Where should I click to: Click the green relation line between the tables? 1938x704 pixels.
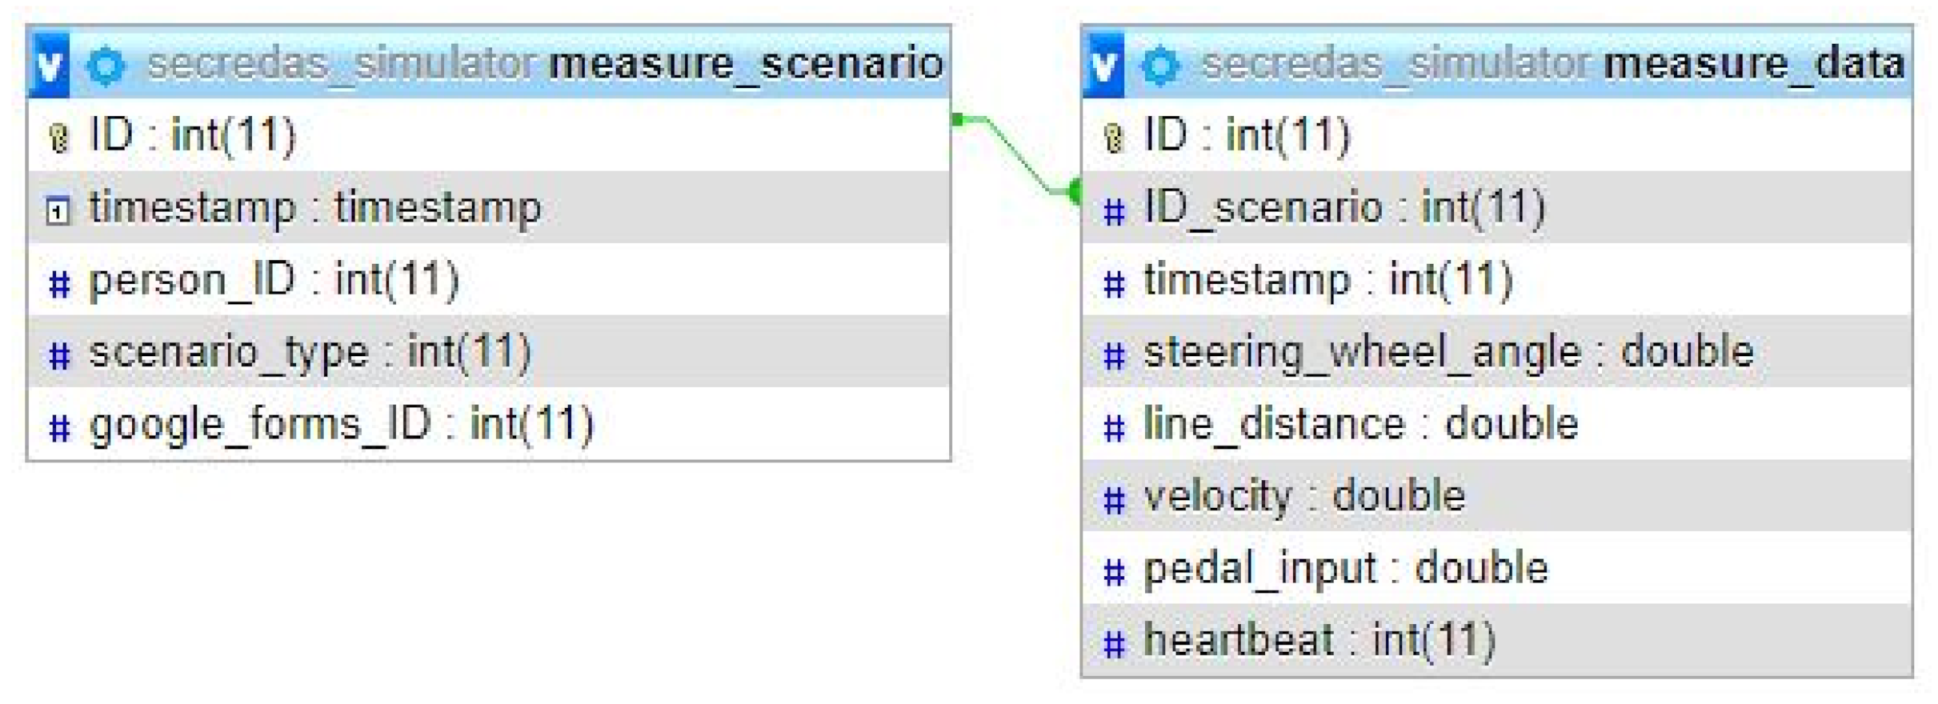pos(1017,154)
